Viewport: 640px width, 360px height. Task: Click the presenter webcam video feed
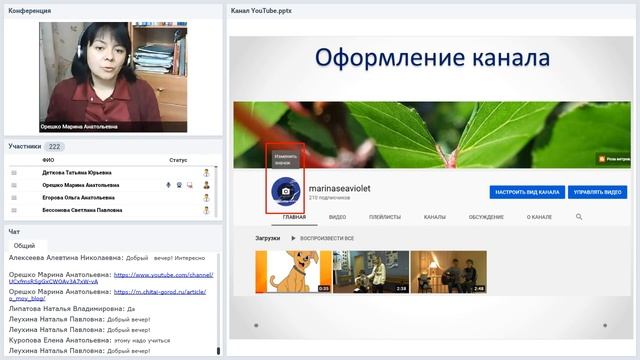(x=113, y=77)
